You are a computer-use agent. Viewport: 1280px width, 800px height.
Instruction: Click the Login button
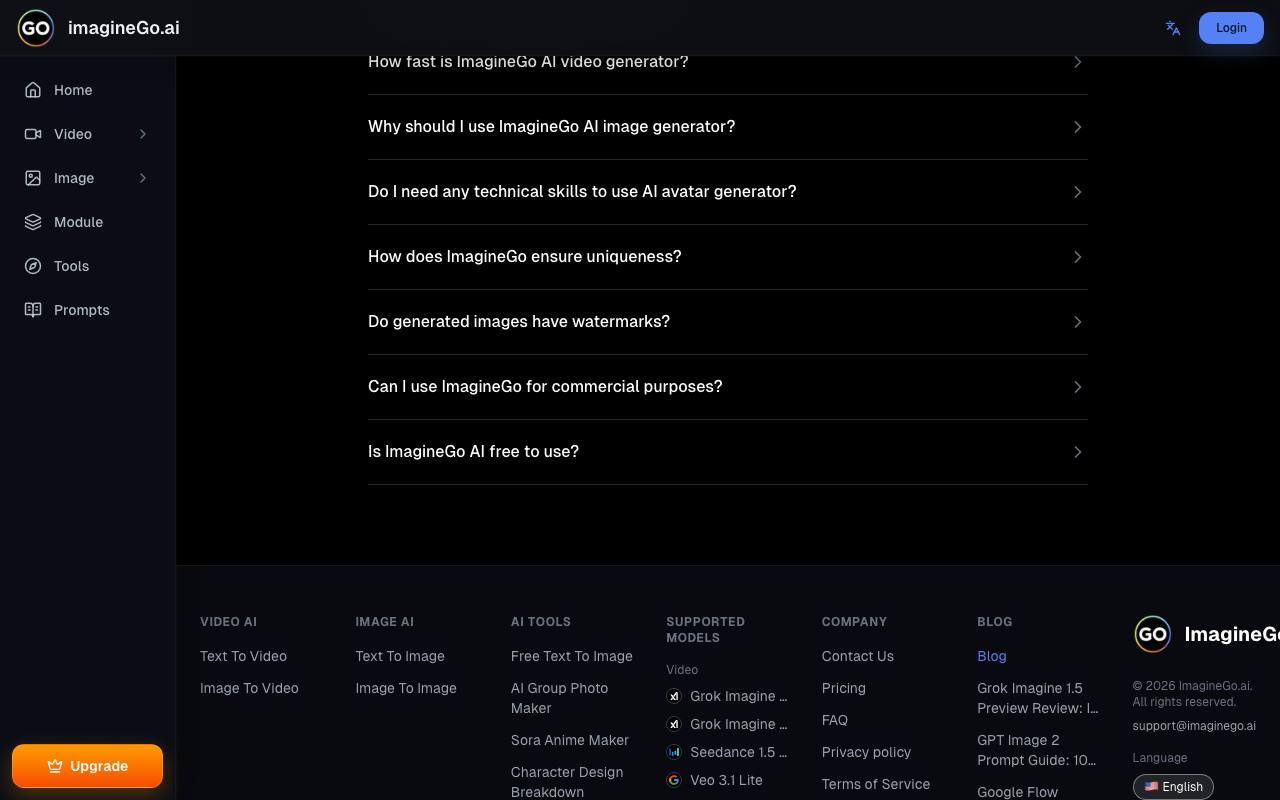tap(1231, 28)
